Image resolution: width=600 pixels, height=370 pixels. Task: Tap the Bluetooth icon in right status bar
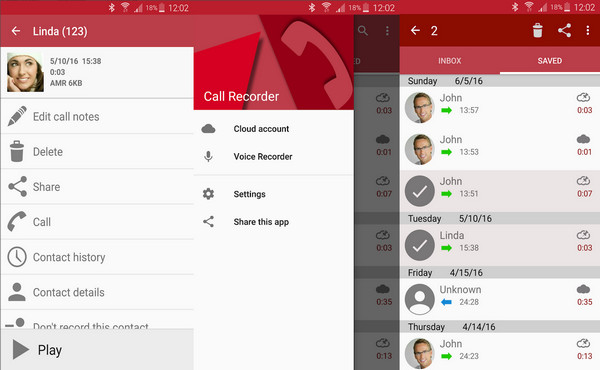[515, 7]
